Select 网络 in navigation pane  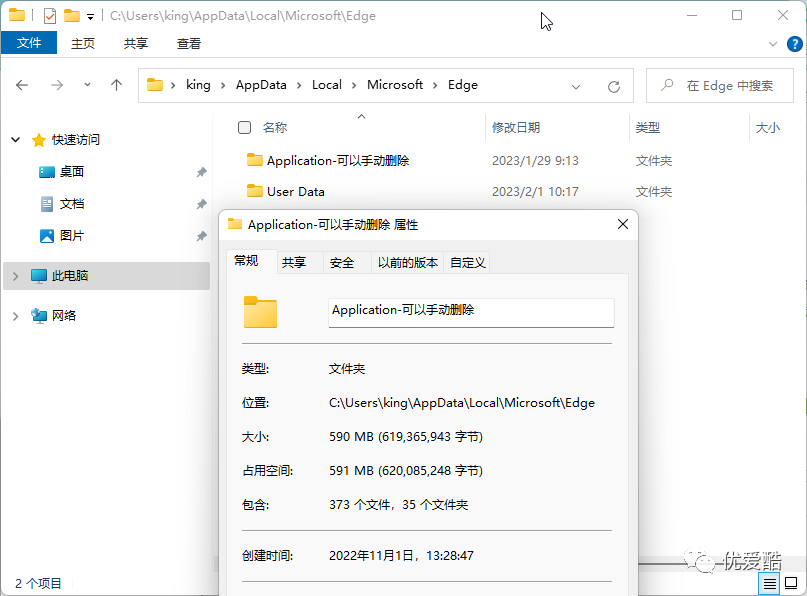click(63, 315)
